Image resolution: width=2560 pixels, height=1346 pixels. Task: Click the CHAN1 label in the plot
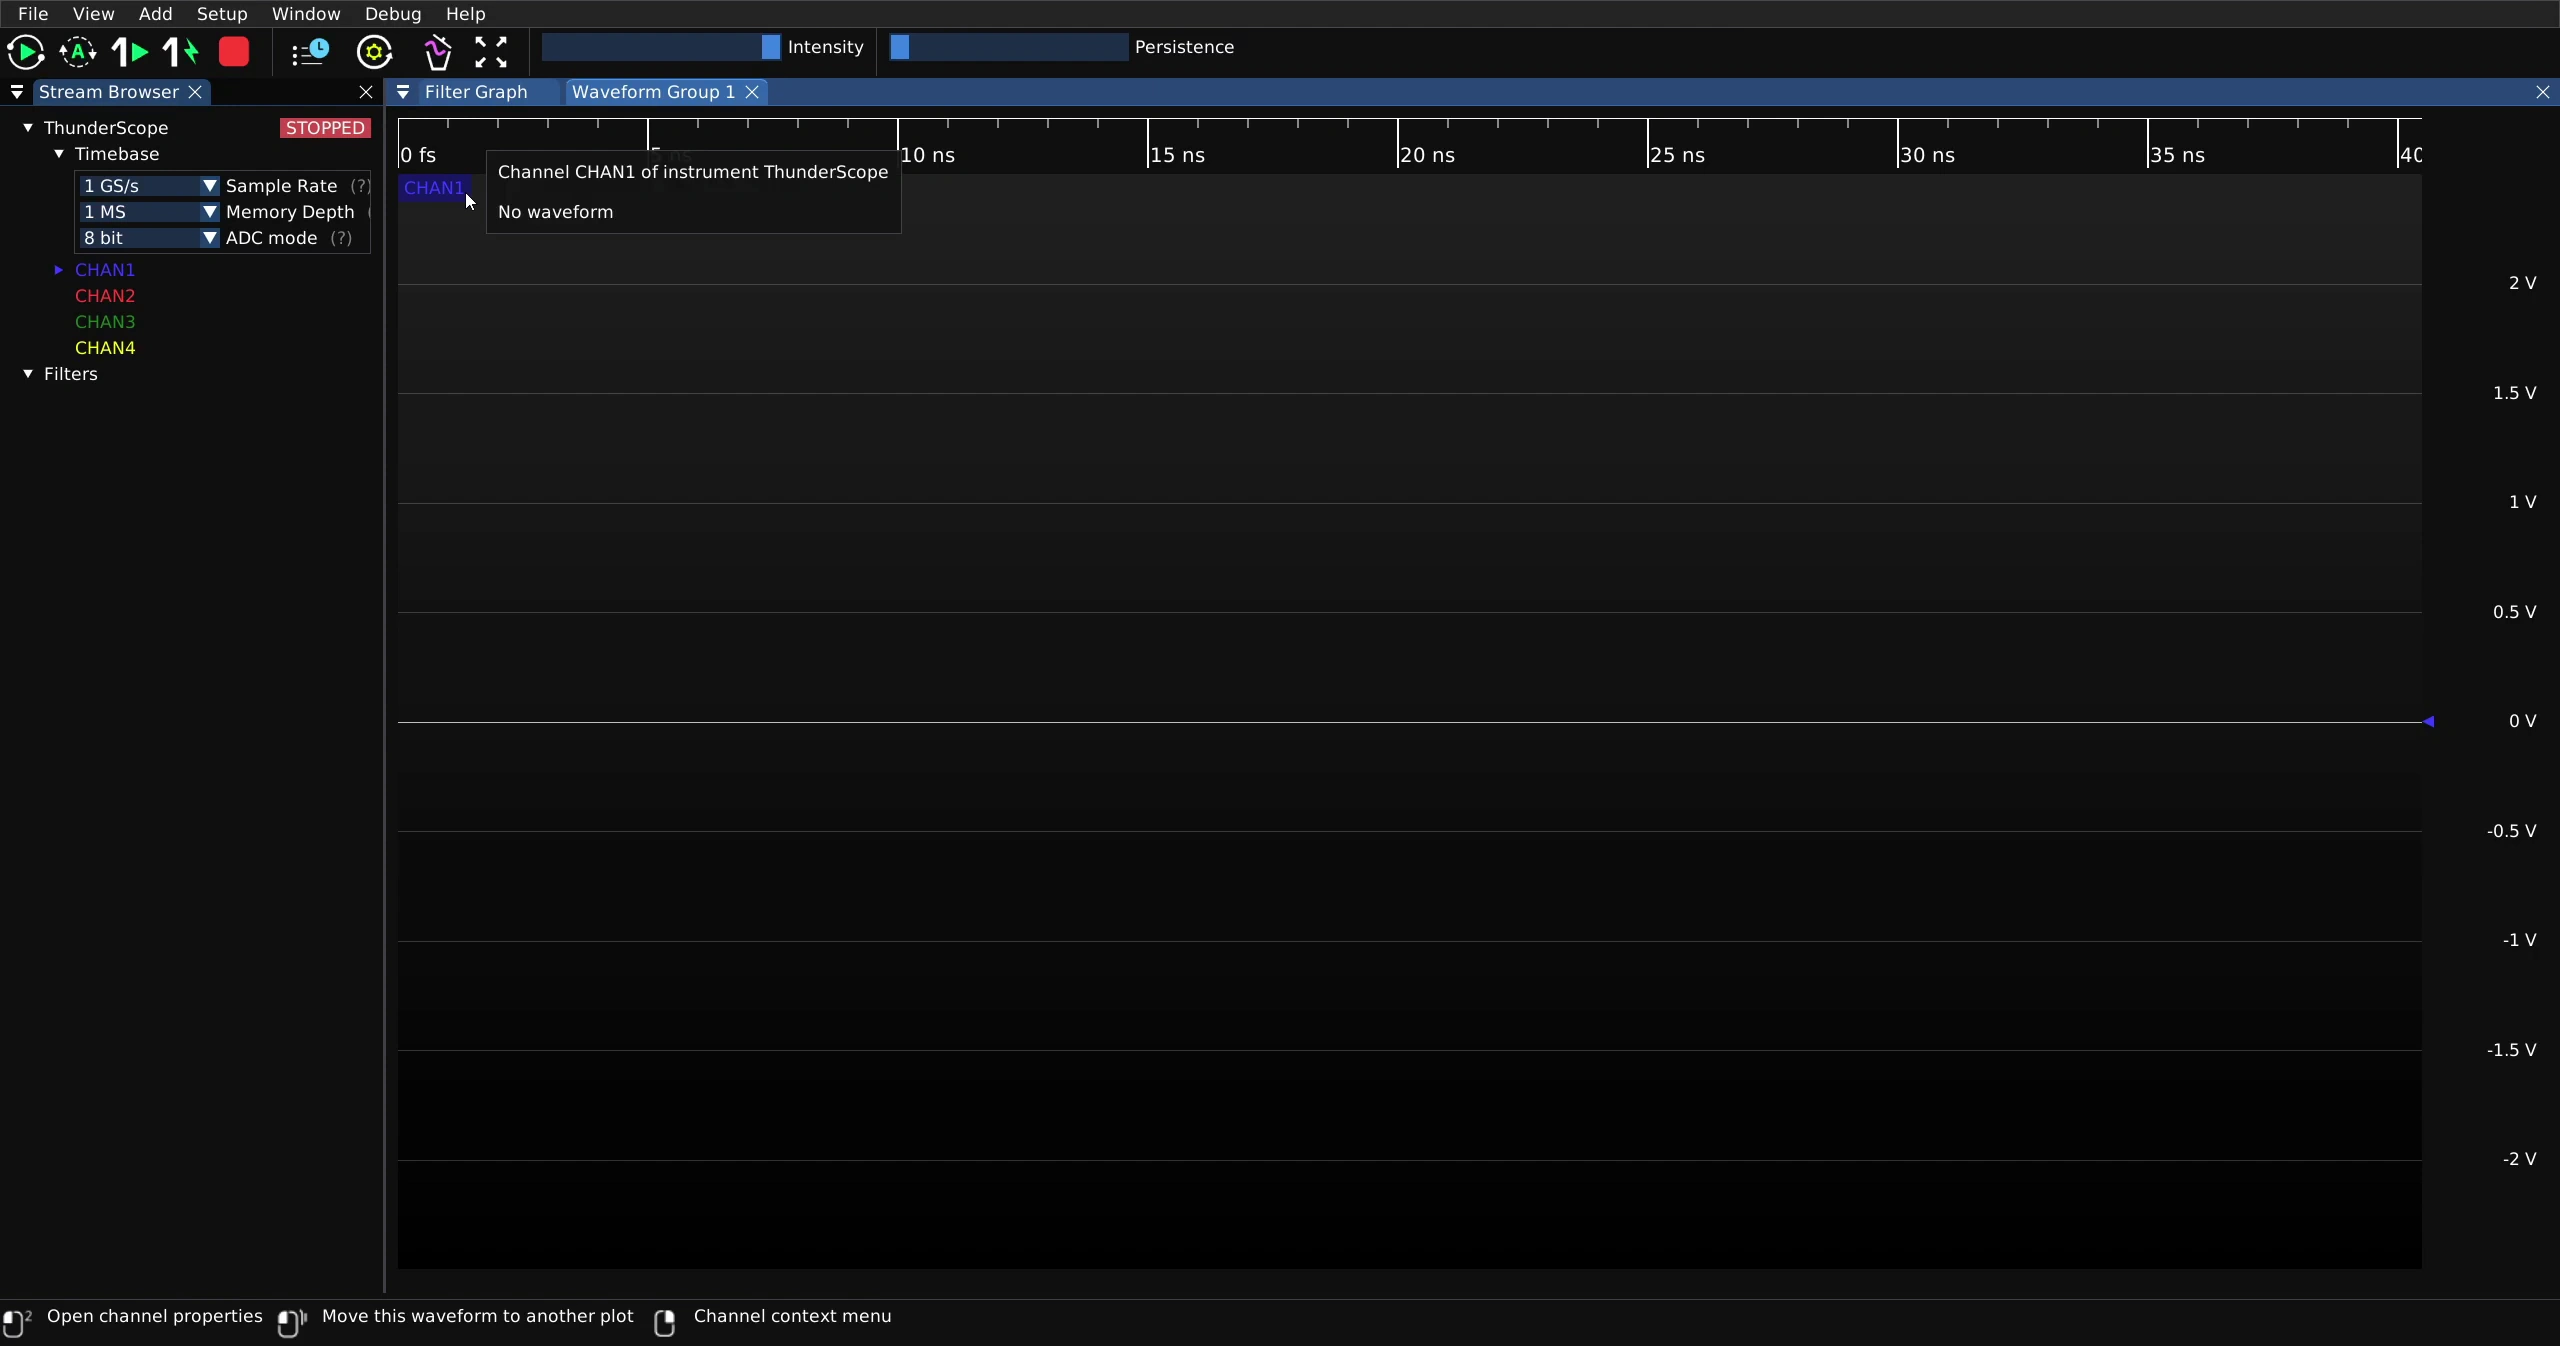coord(434,188)
